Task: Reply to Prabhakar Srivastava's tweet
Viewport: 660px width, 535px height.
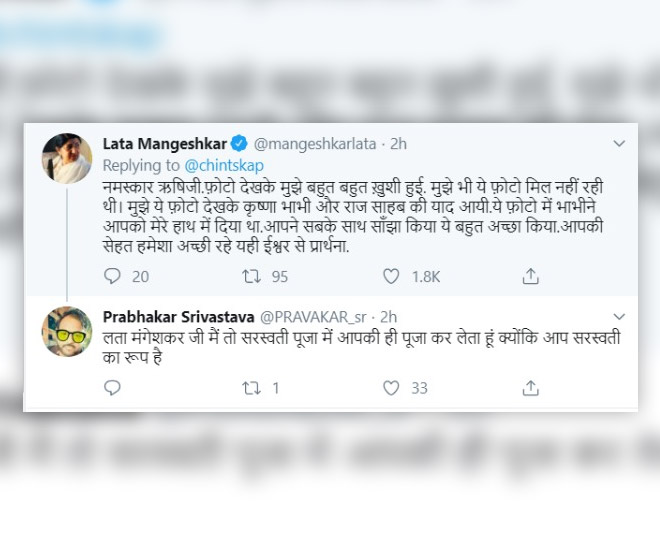Action: [111, 388]
